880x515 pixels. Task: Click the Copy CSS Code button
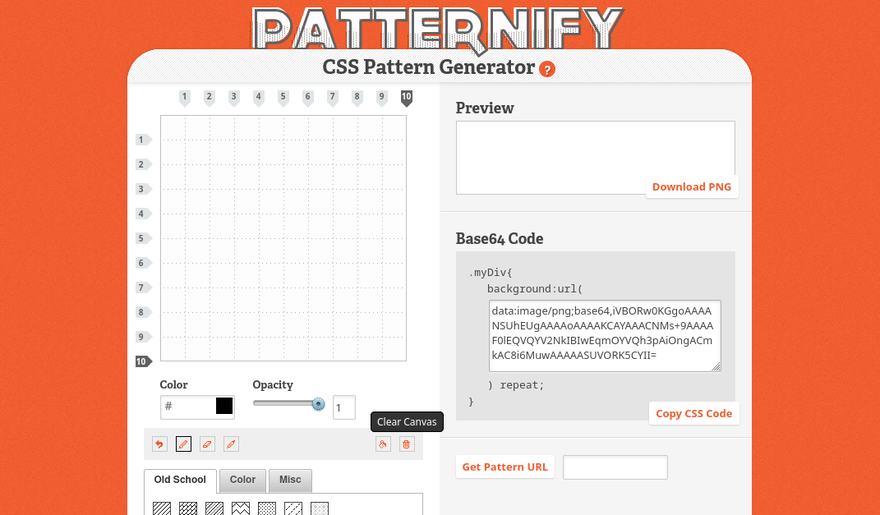click(694, 413)
